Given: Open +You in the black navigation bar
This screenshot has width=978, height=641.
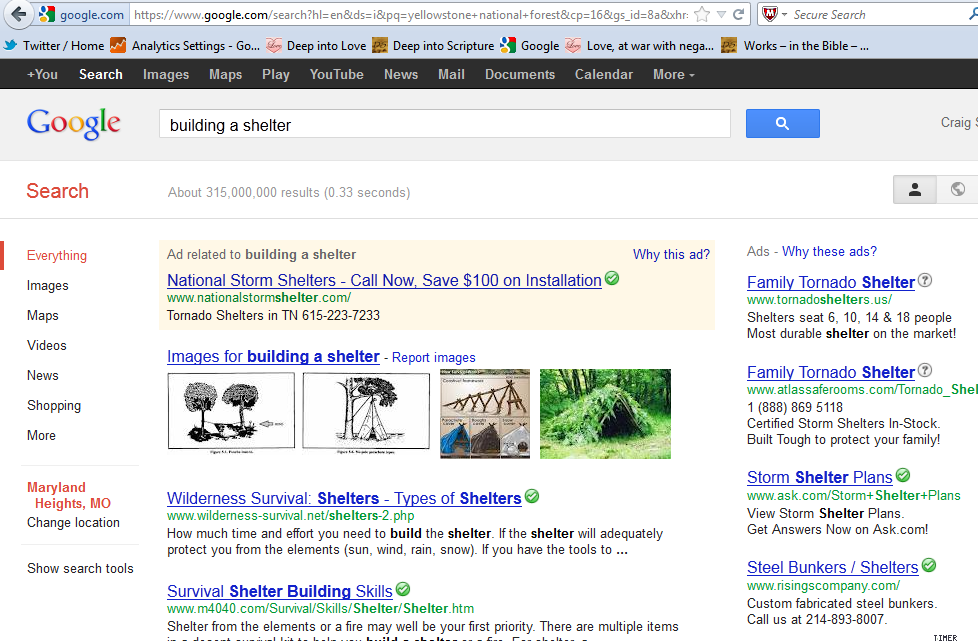Looking at the screenshot, I should tap(42, 74).
